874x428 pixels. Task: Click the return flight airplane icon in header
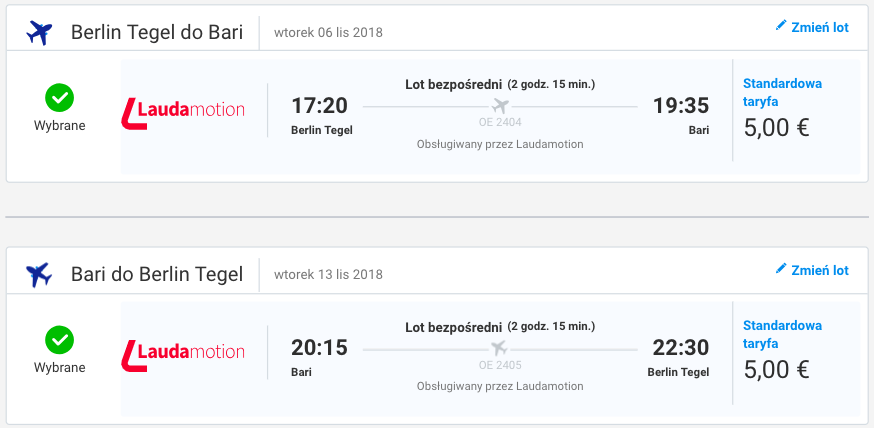point(40,274)
